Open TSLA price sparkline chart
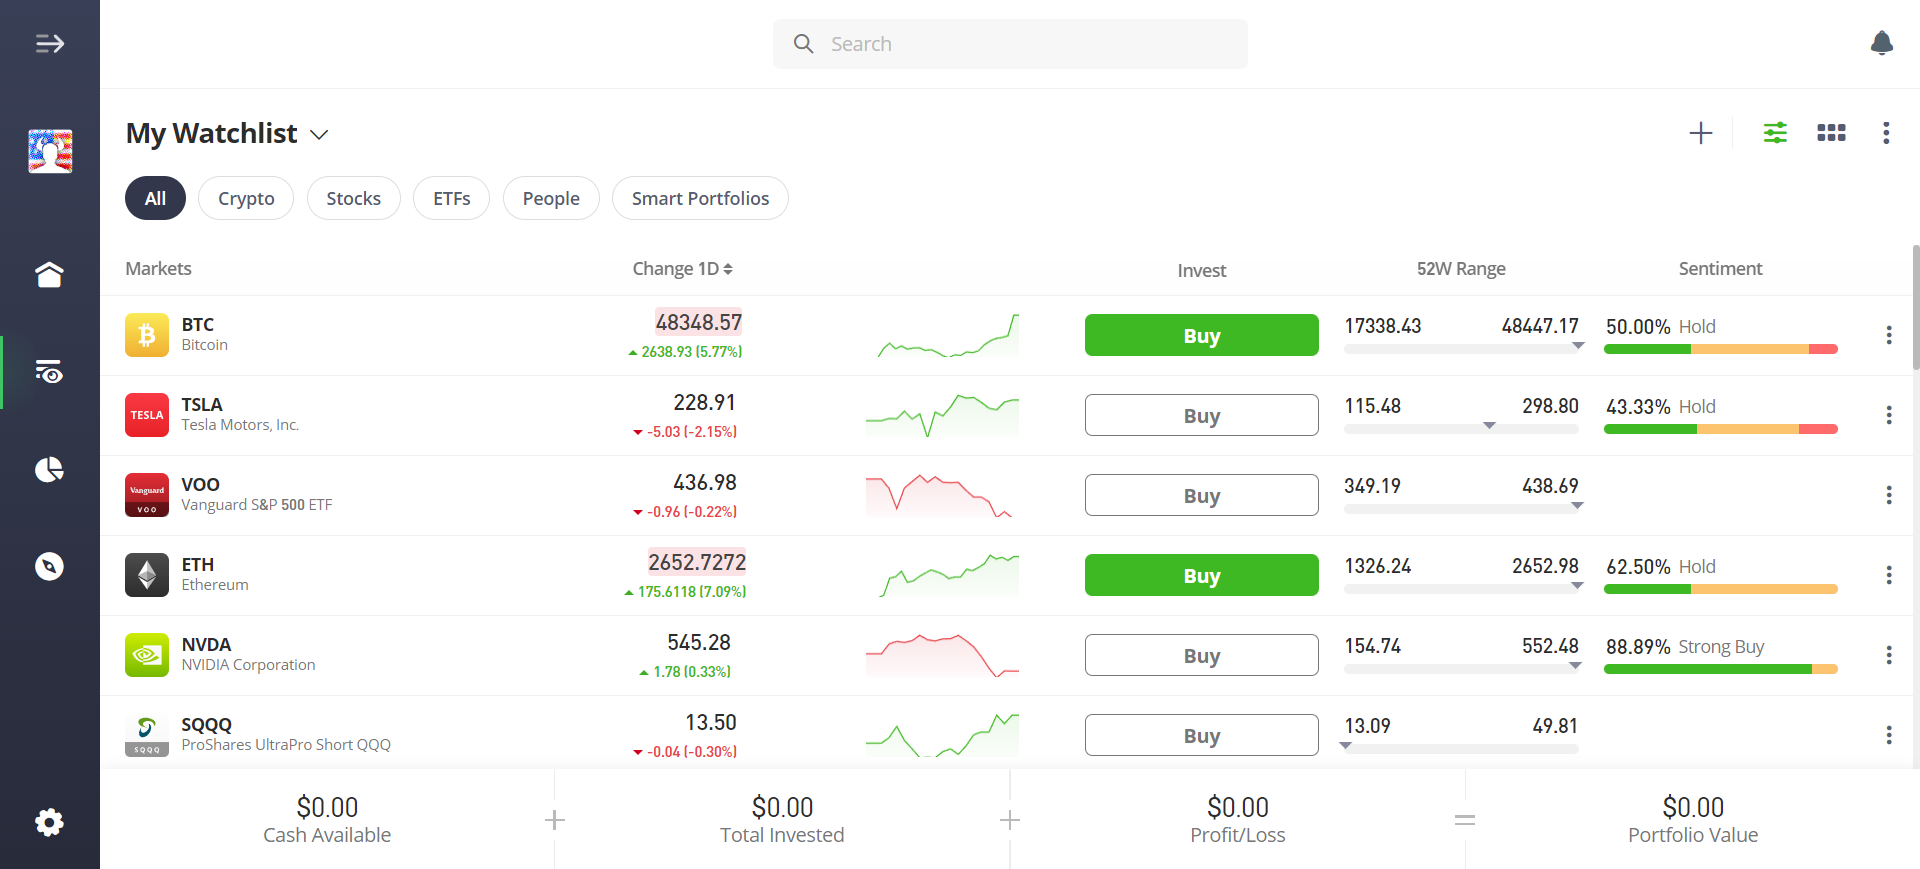 pos(943,415)
